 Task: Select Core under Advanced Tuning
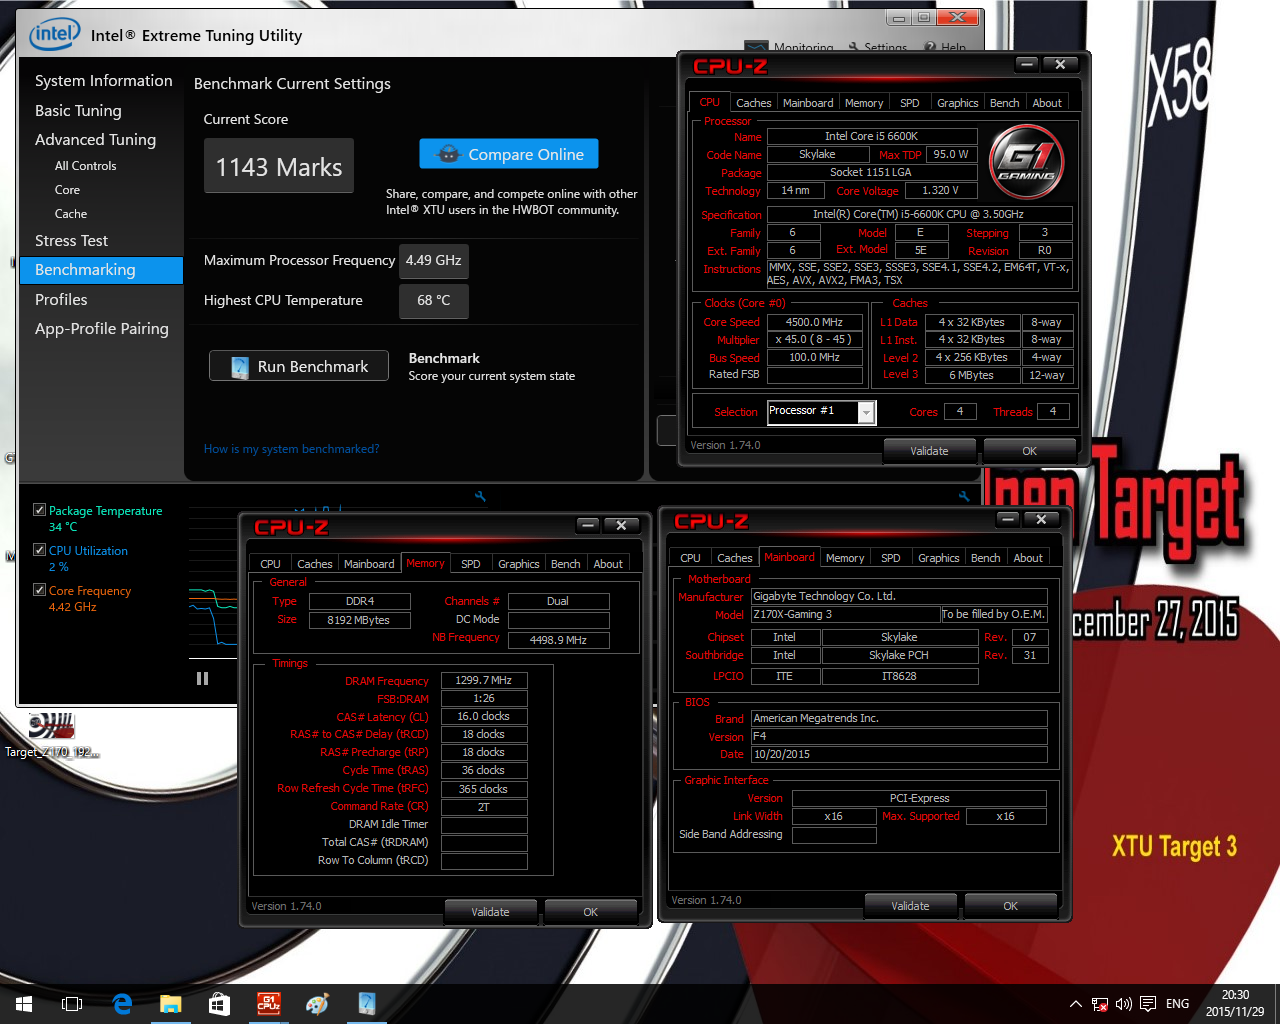pyautogui.click(x=67, y=190)
